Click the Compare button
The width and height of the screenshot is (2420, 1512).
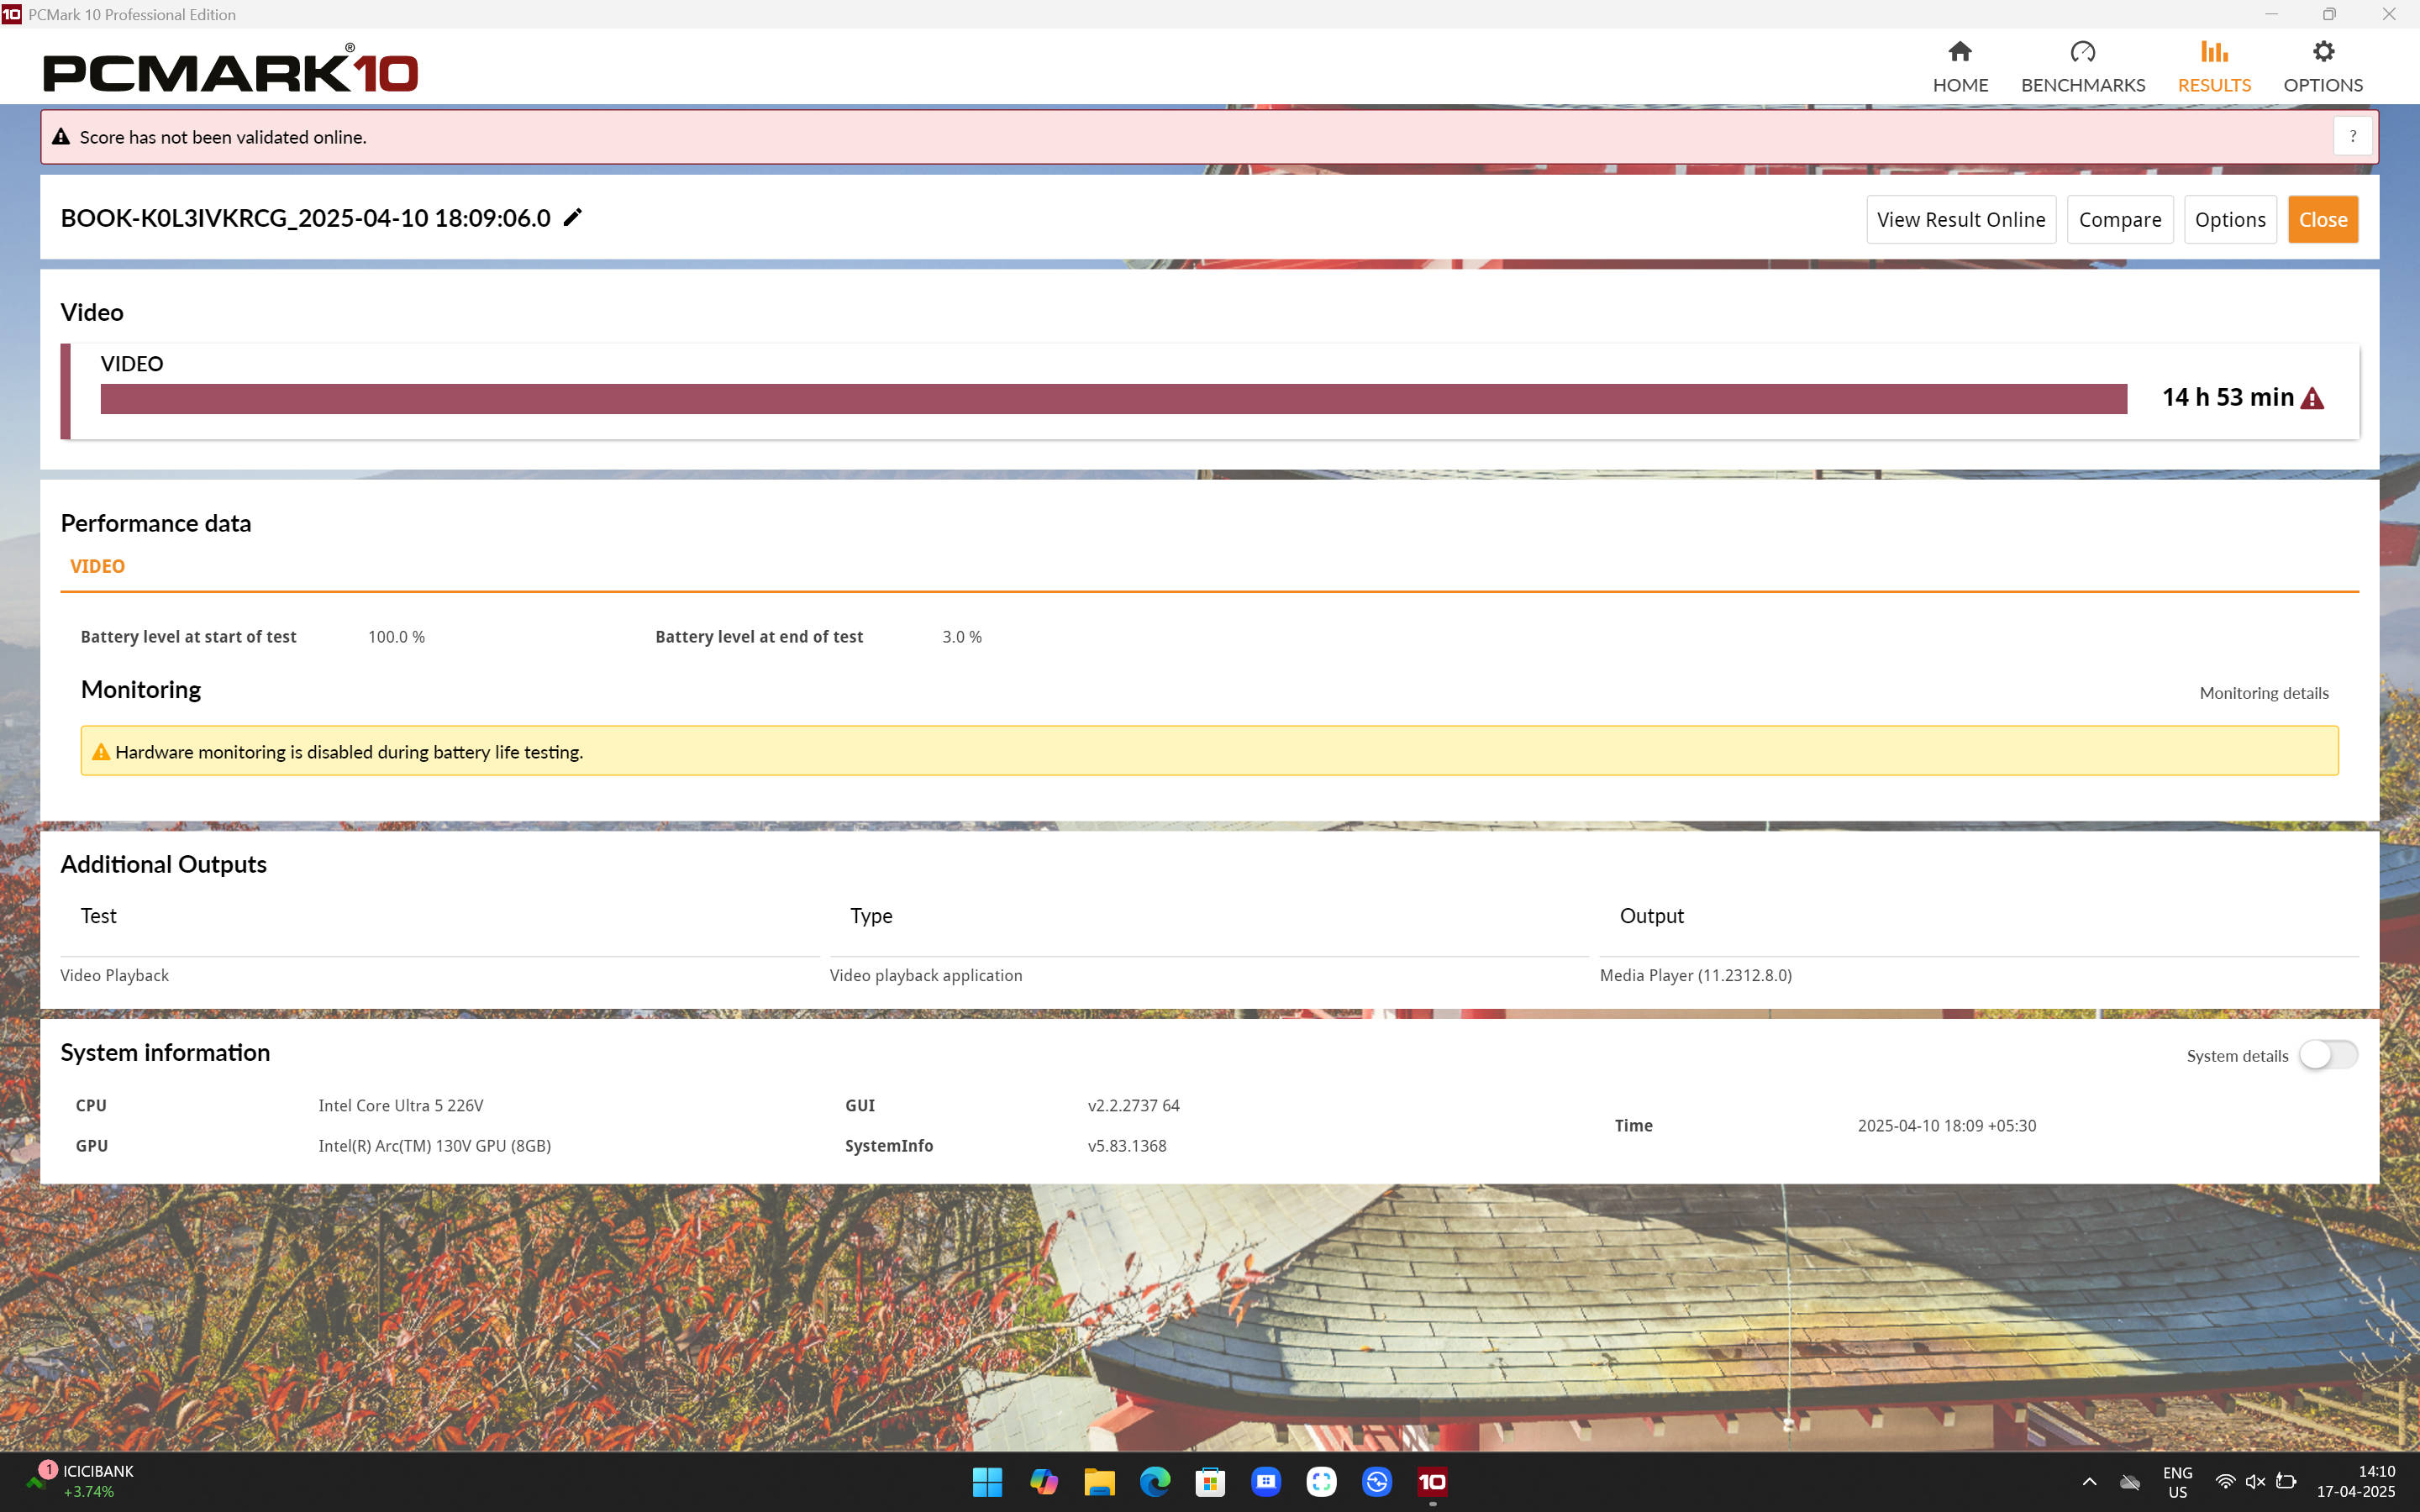pyautogui.click(x=2119, y=219)
